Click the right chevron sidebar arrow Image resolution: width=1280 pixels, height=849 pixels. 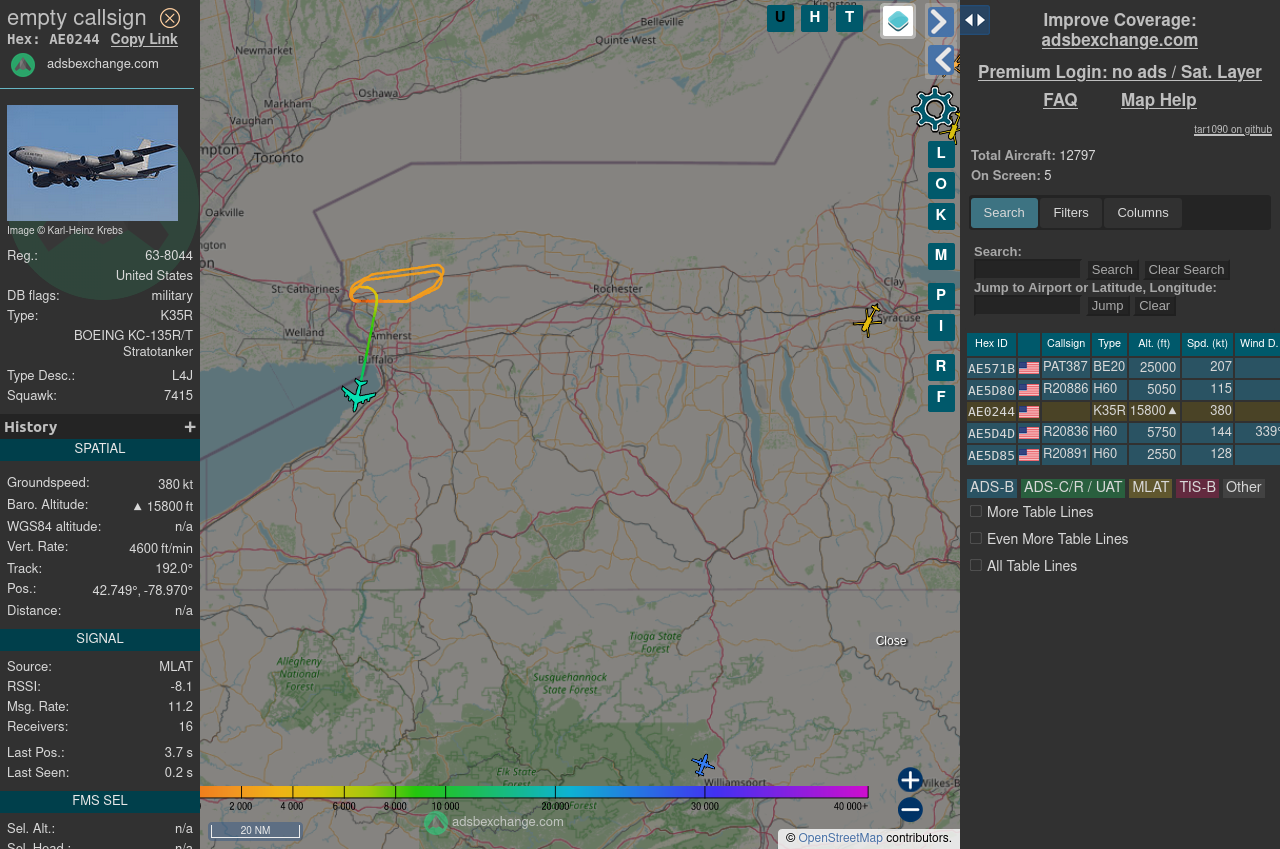pos(941,22)
